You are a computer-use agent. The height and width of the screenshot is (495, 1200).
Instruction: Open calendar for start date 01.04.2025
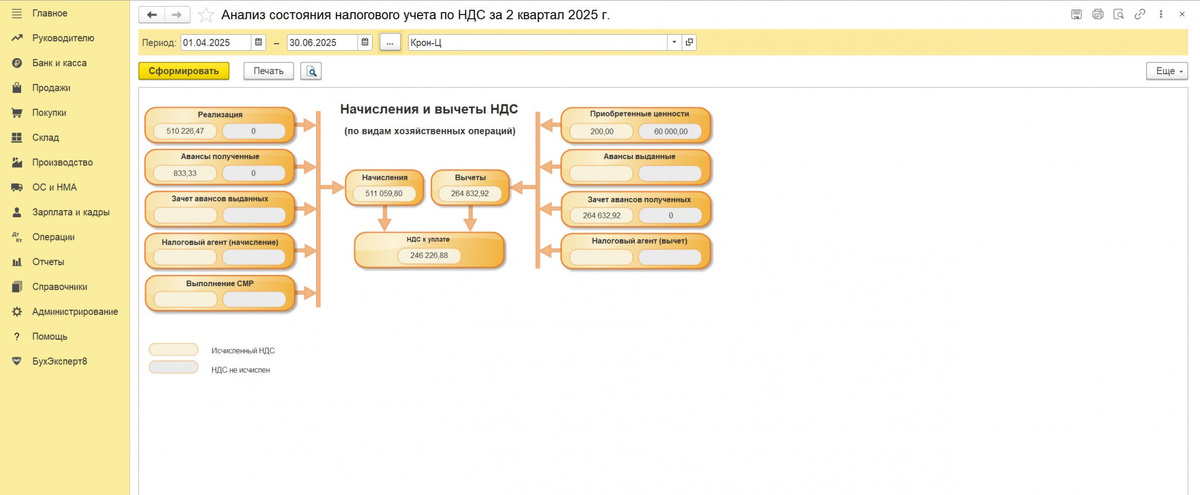258,43
